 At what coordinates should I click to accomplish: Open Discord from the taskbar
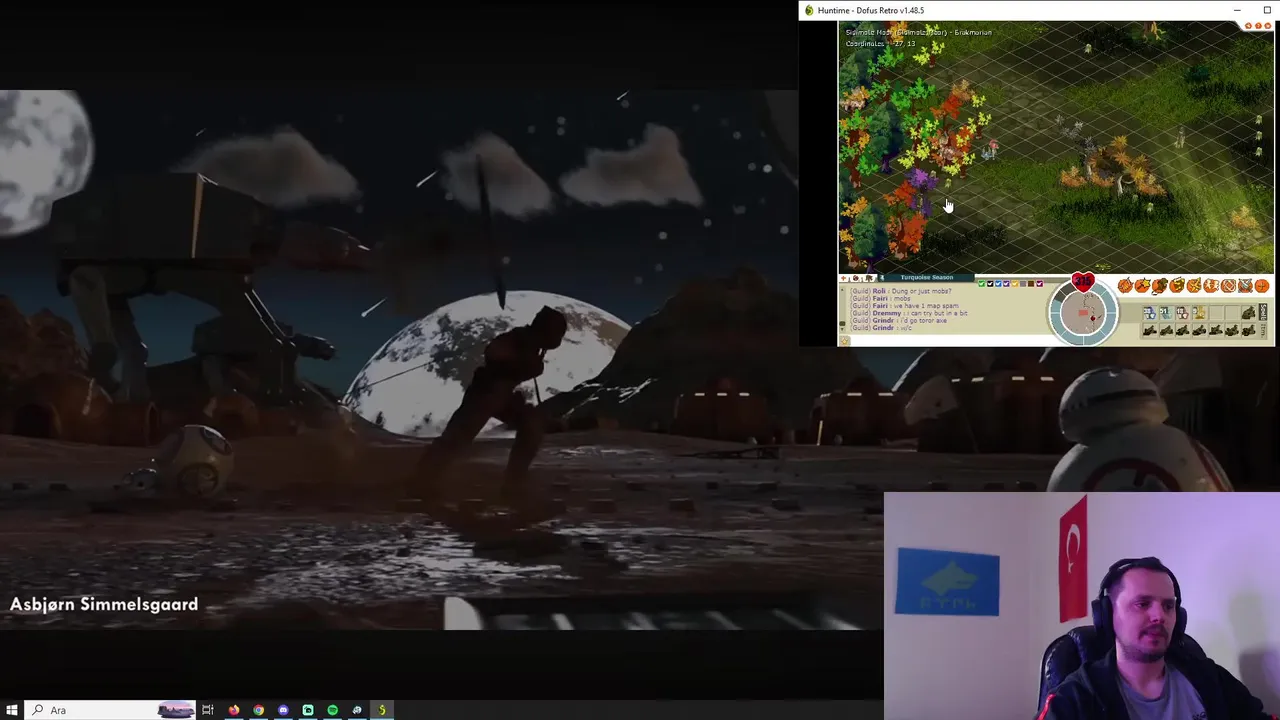(x=283, y=710)
